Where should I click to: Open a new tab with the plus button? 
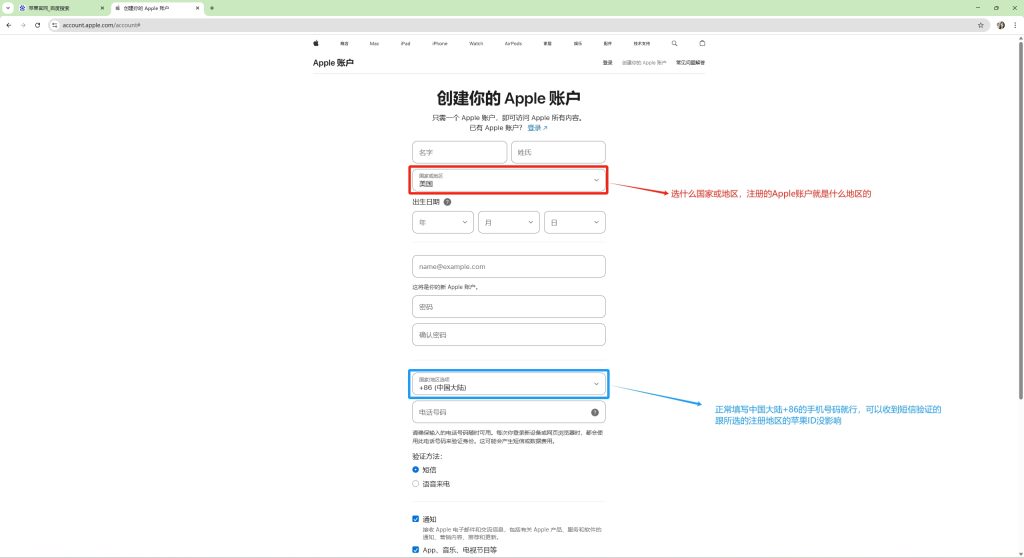212,8
